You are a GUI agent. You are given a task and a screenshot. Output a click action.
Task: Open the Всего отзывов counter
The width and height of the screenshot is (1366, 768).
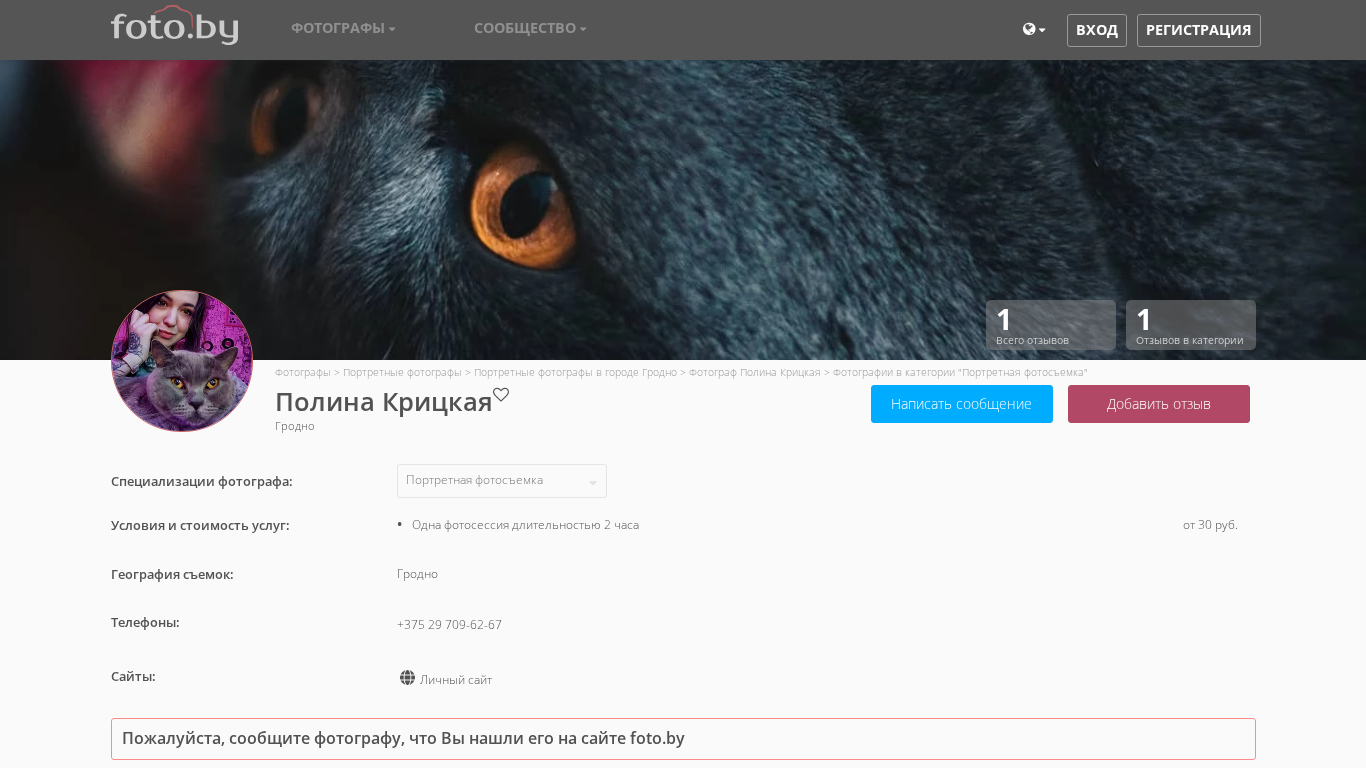(1051, 325)
